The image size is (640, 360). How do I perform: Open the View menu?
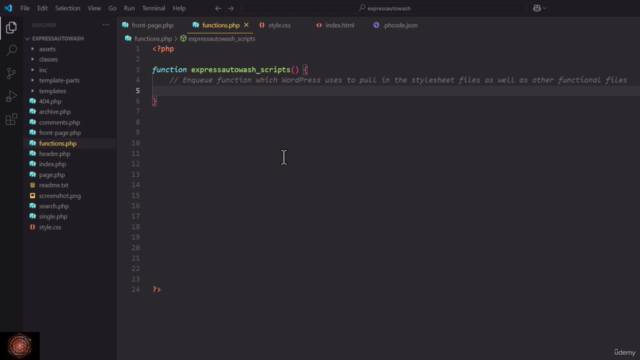(x=94, y=8)
